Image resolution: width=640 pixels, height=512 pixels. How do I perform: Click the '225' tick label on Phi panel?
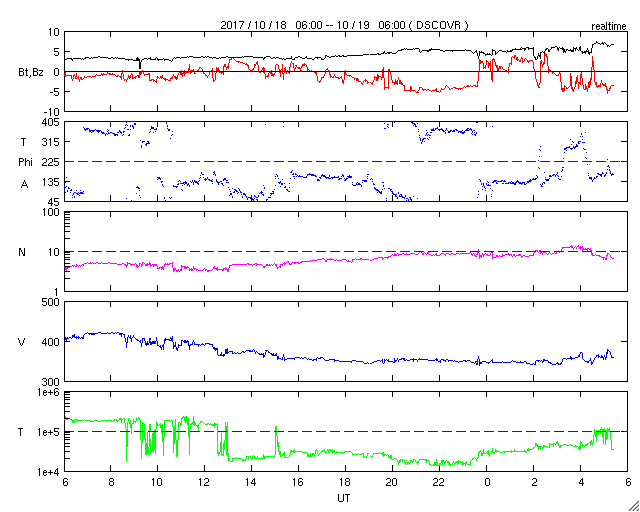click(x=52, y=162)
